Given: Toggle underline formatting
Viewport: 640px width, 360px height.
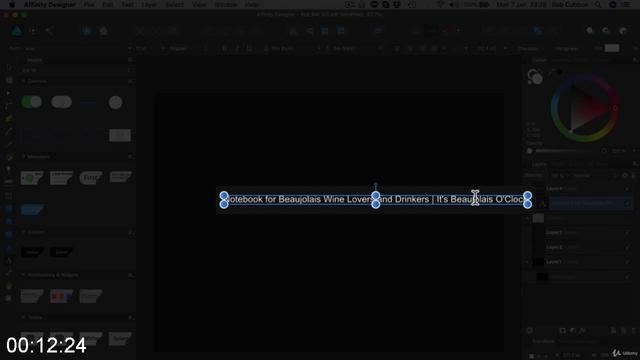Looking at the screenshot, I should click(249, 48).
